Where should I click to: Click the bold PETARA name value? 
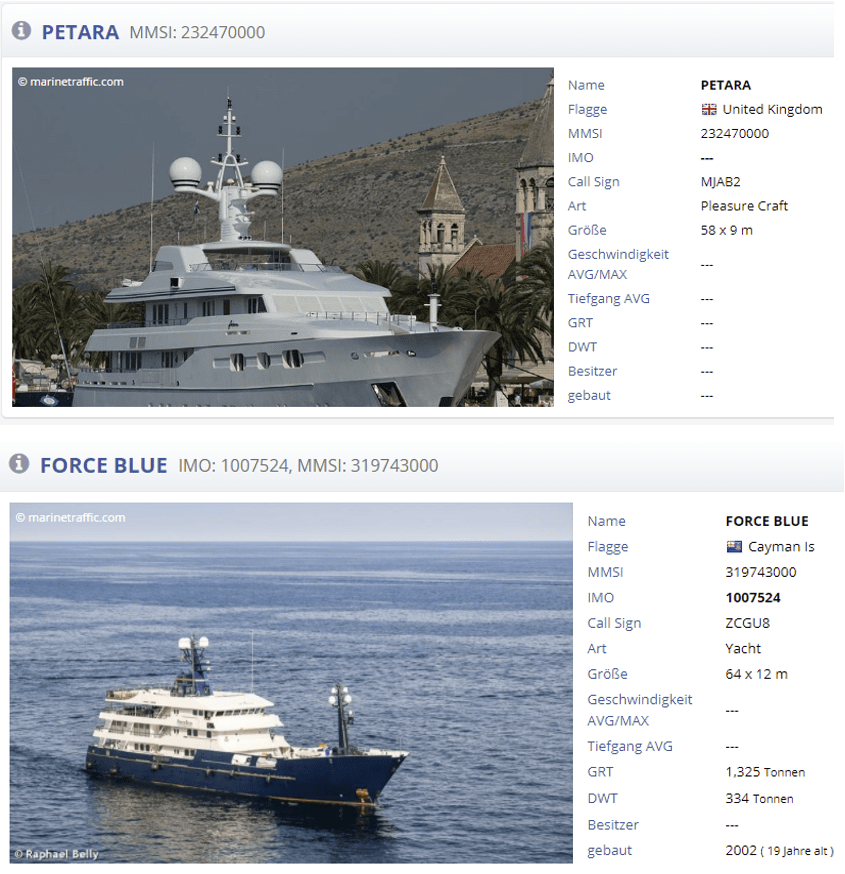[x=726, y=85]
